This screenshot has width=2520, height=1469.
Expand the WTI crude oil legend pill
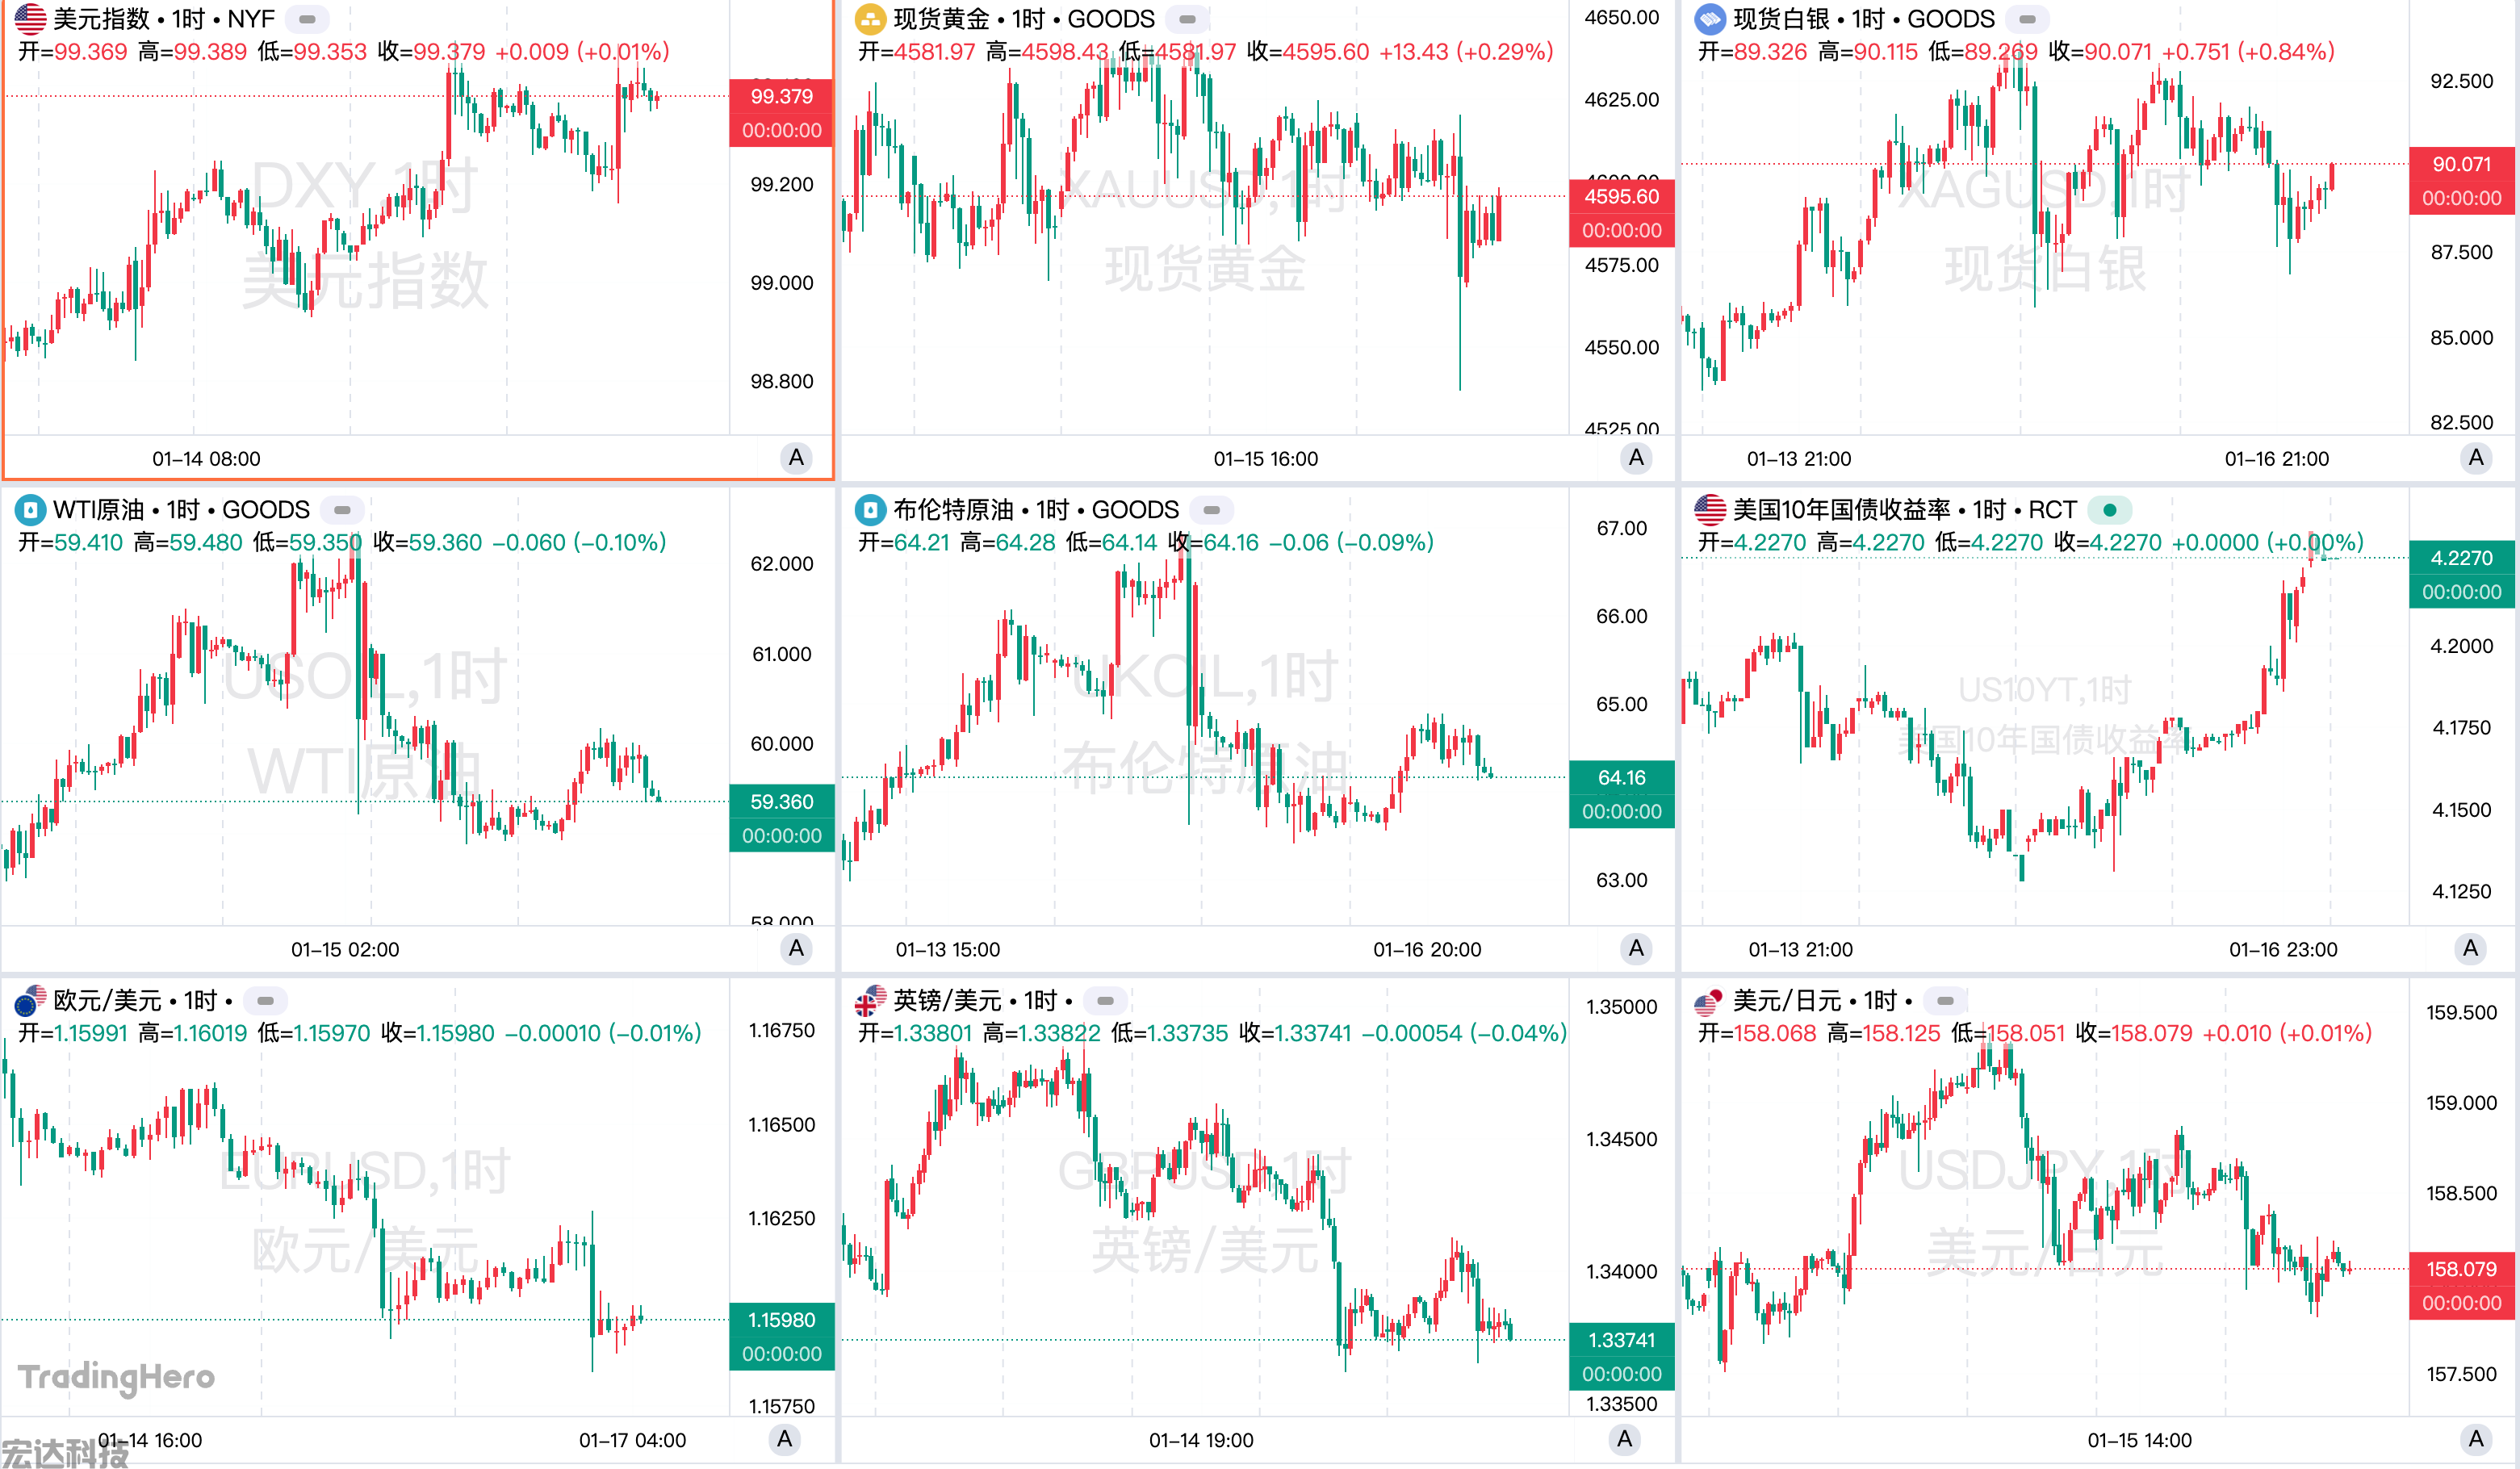tap(342, 510)
